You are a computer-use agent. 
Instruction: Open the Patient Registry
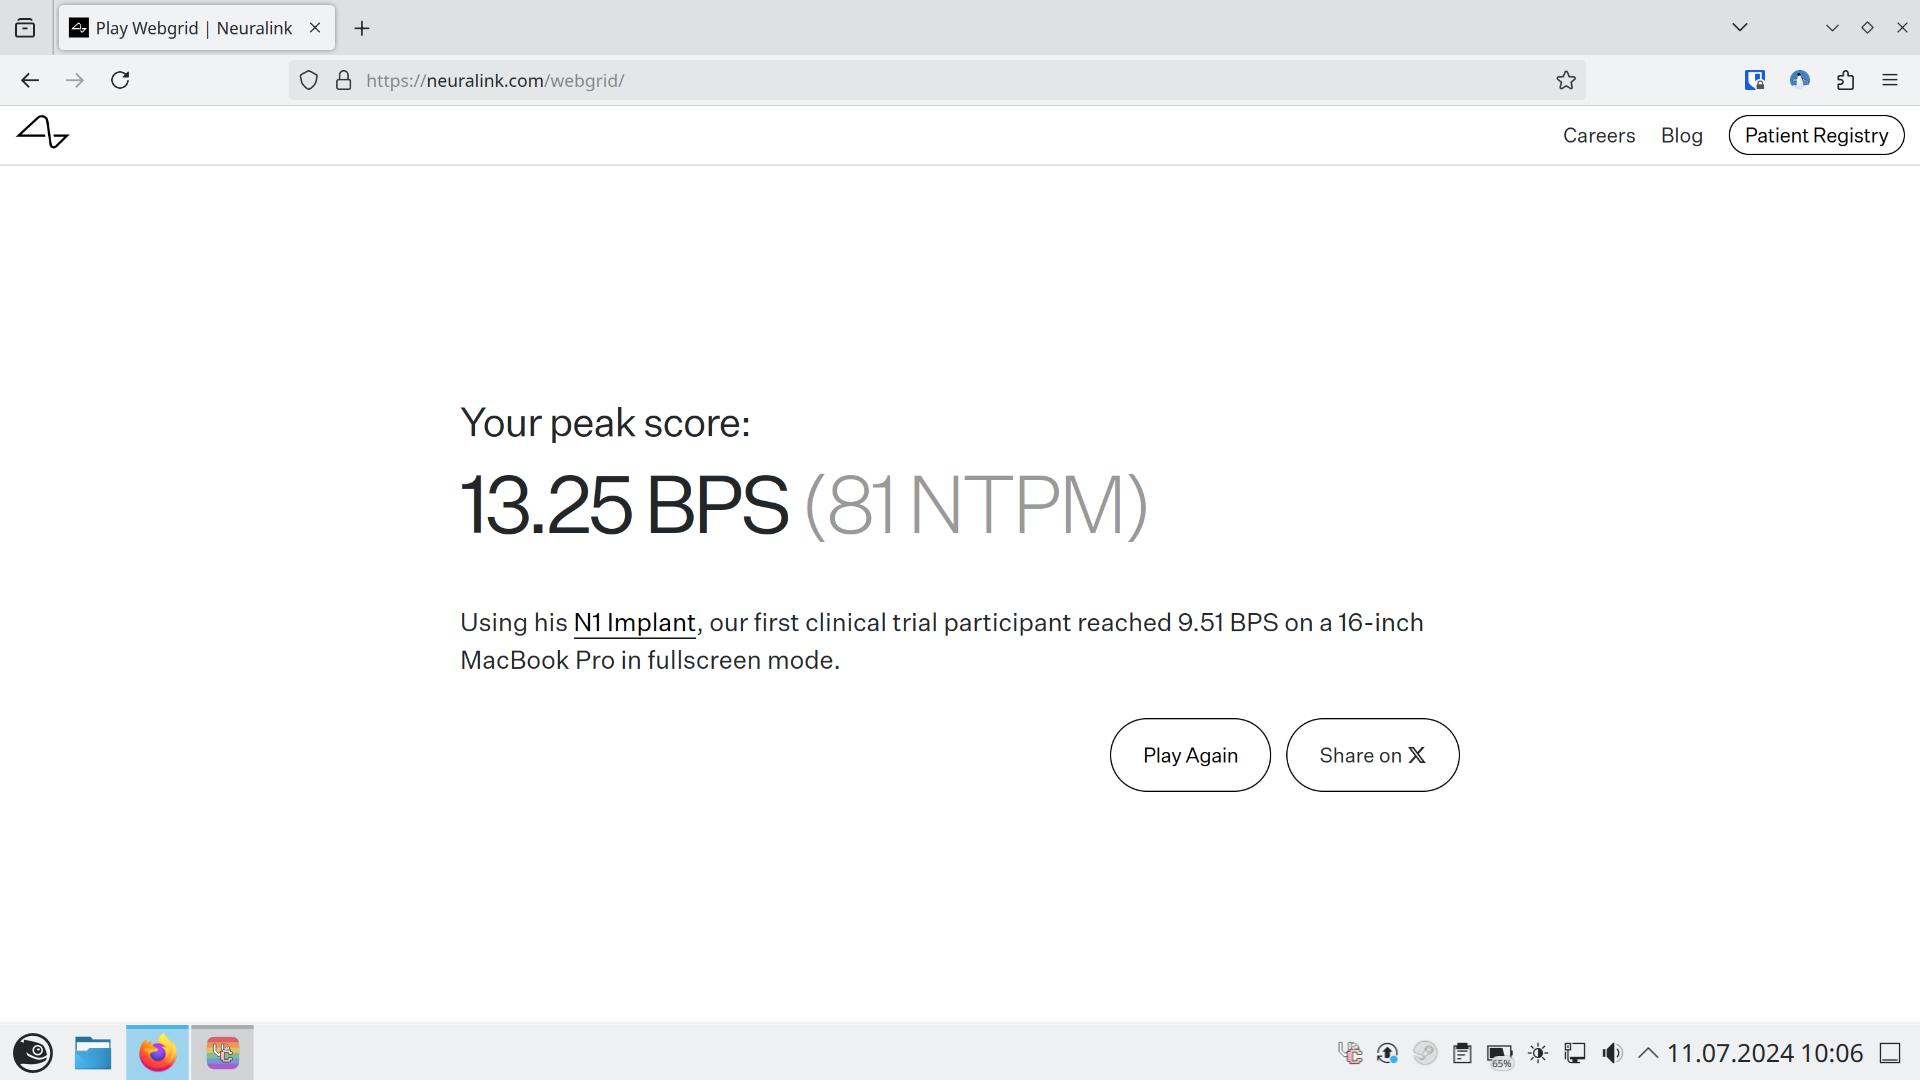(x=1816, y=135)
